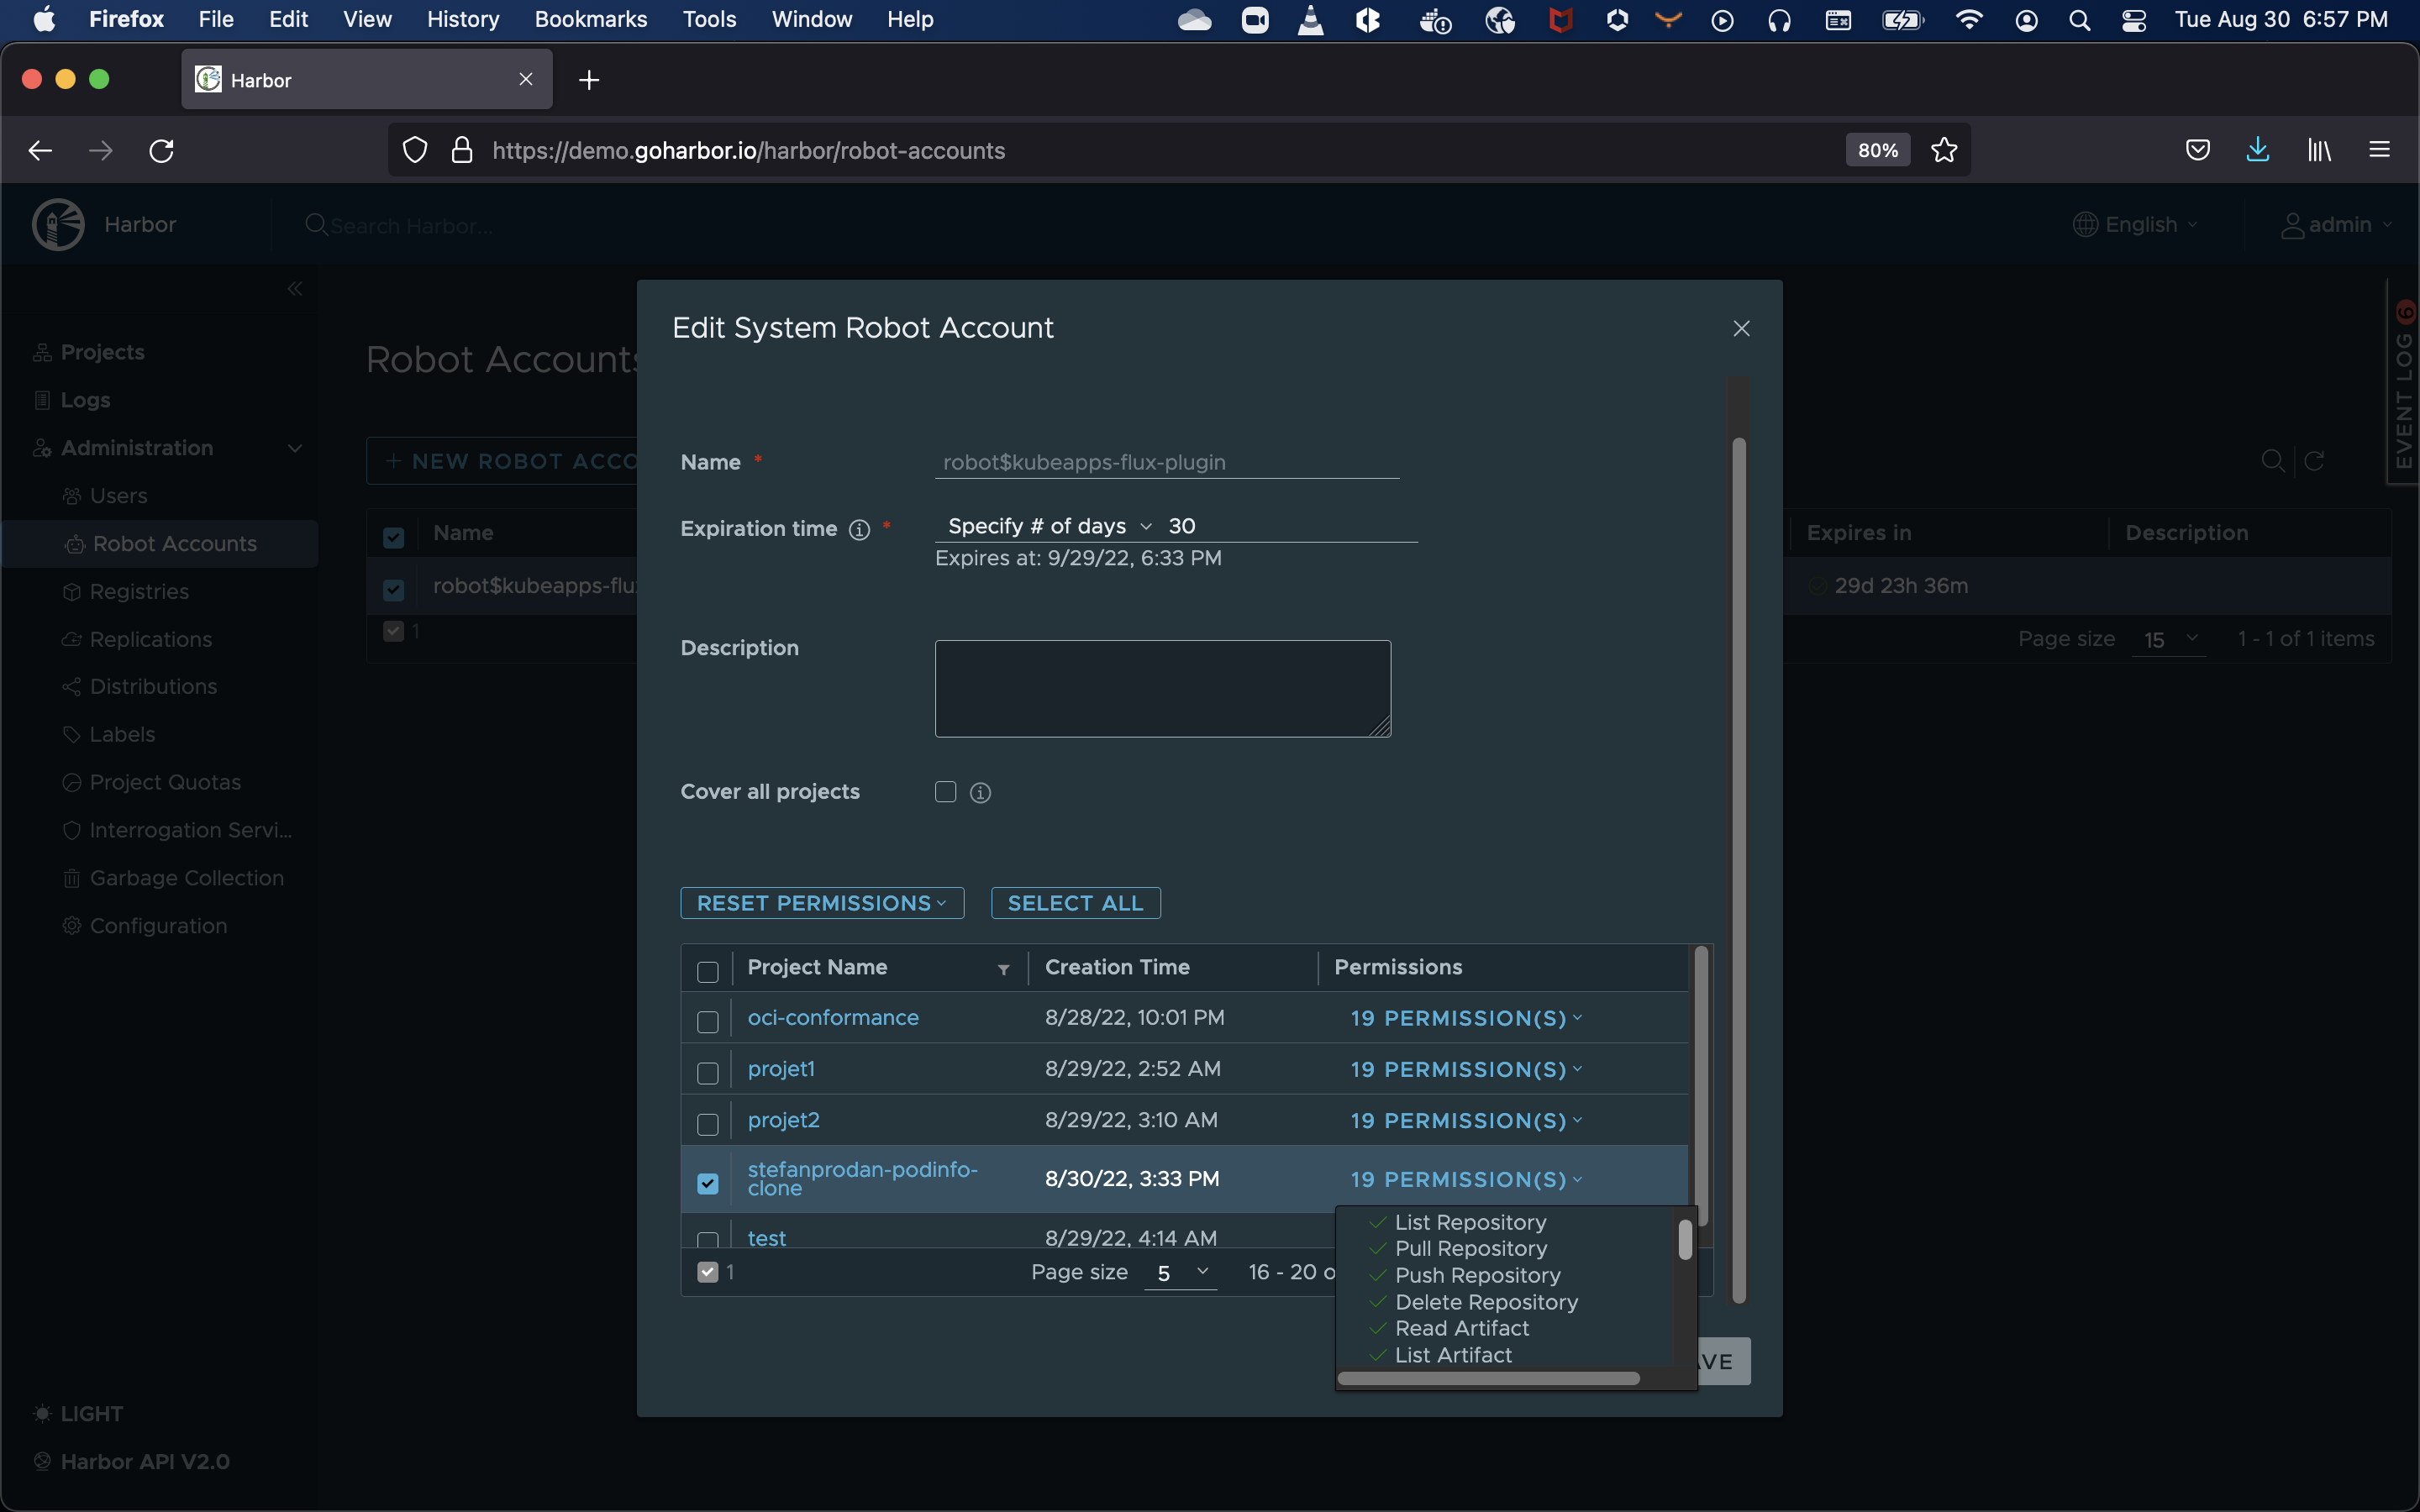Open the projet2 project link
Image resolution: width=2420 pixels, height=1512 pixels.
(783, 1120)
